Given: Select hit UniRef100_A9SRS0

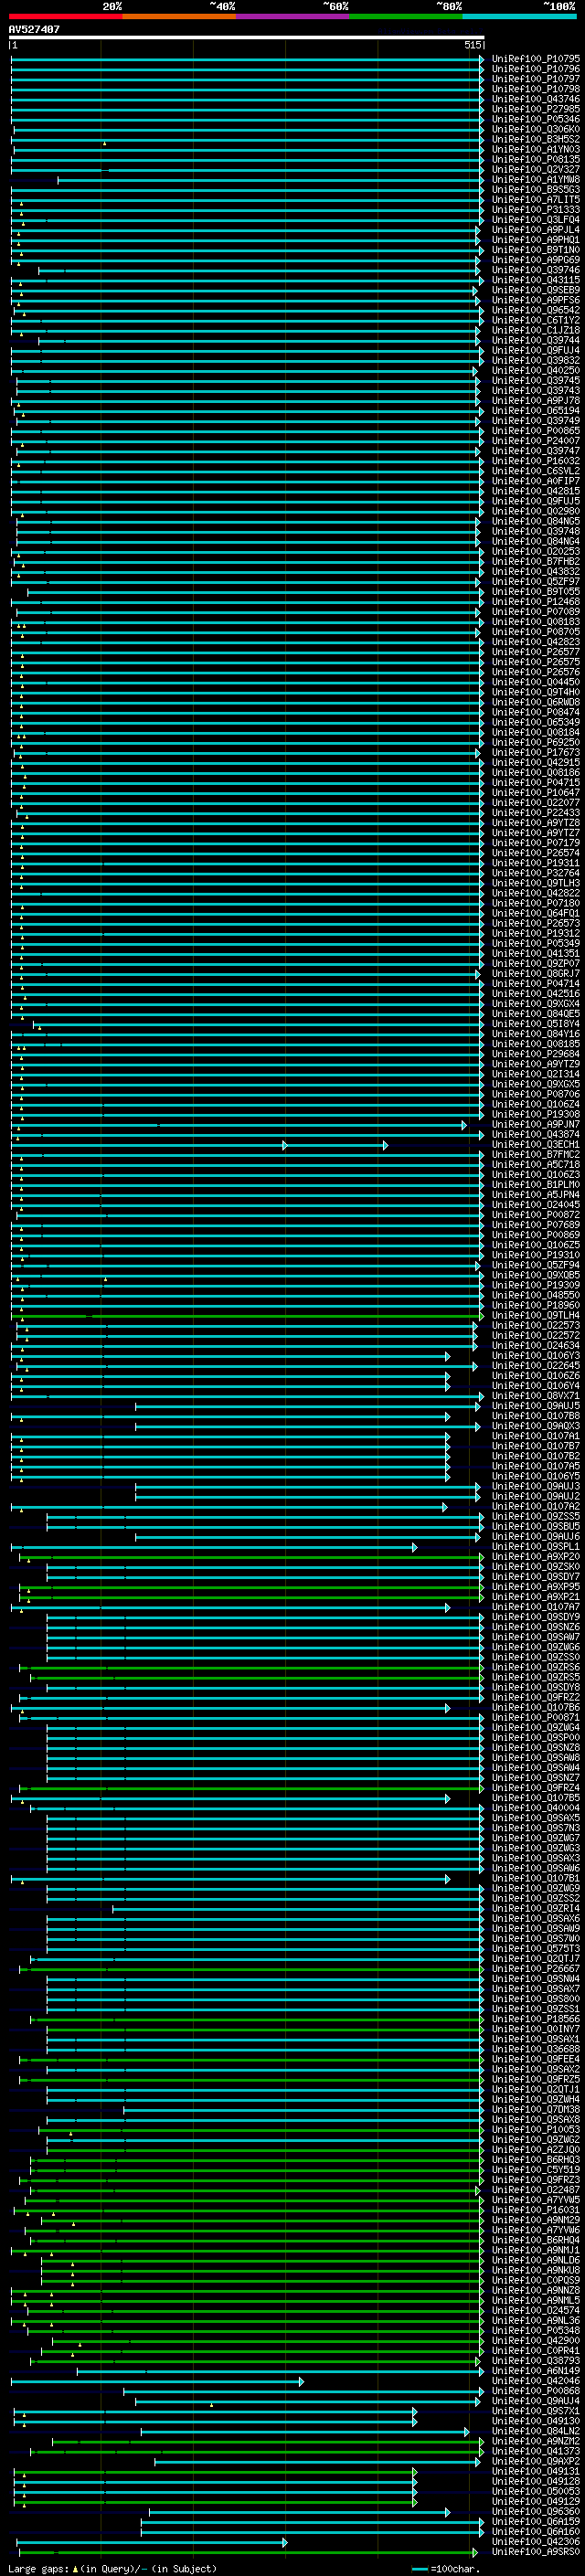Looking at the screenshot, I should pyautogui.click(x=536, y=2551).
